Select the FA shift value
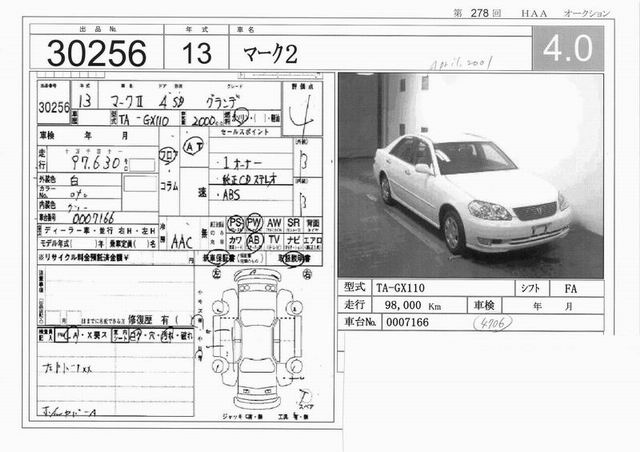 [x=571, y=289]
